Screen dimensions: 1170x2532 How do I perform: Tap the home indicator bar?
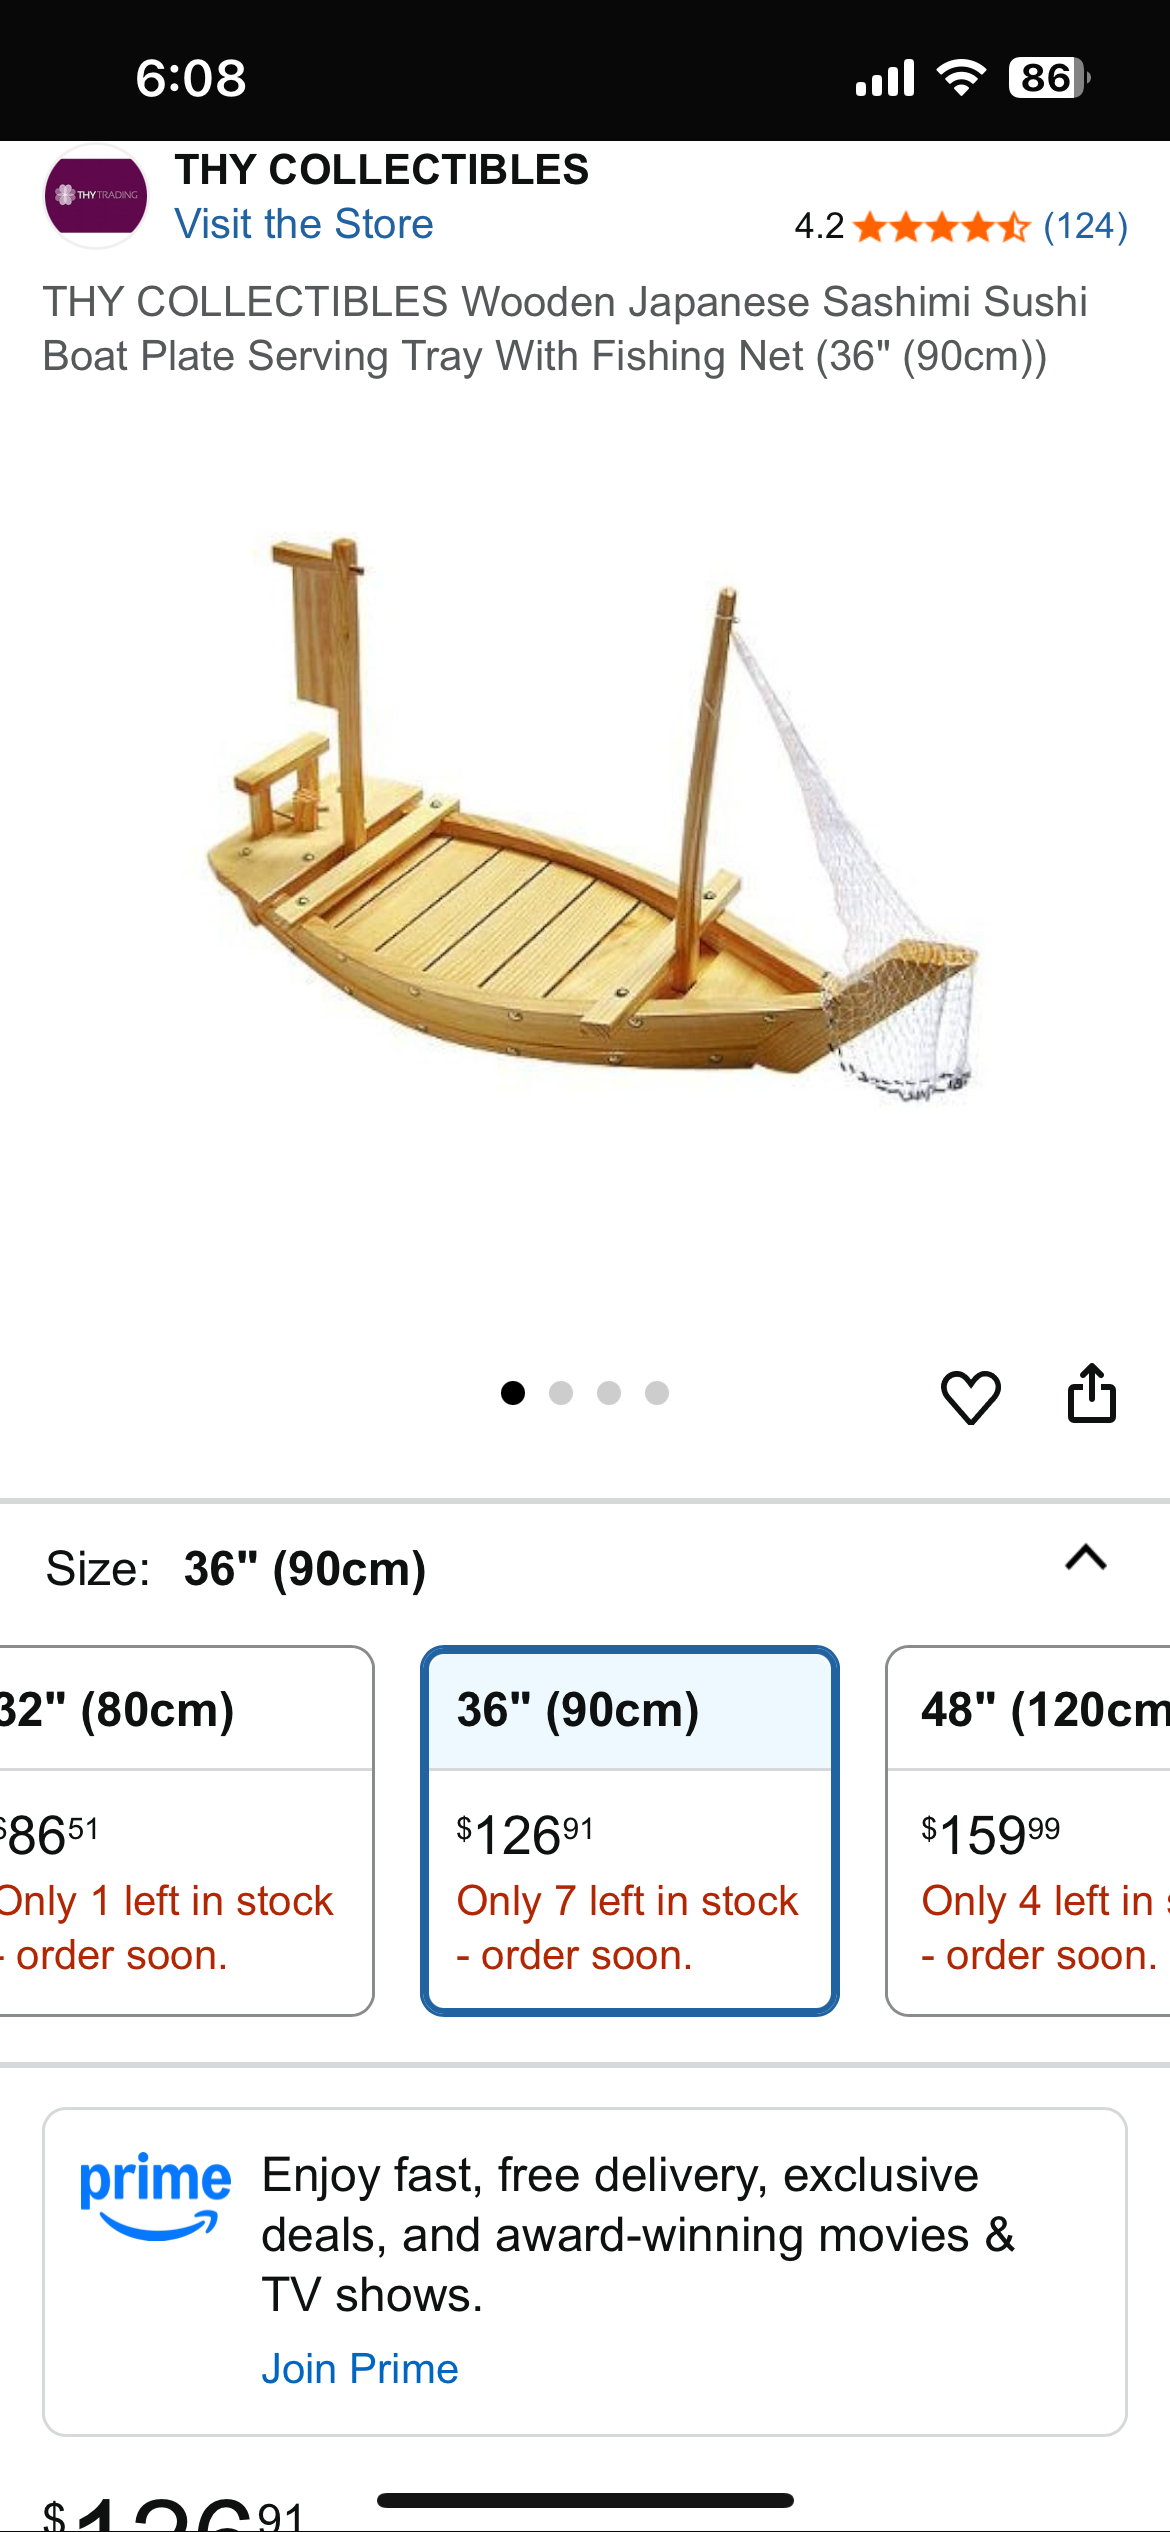click(585, 2500)
